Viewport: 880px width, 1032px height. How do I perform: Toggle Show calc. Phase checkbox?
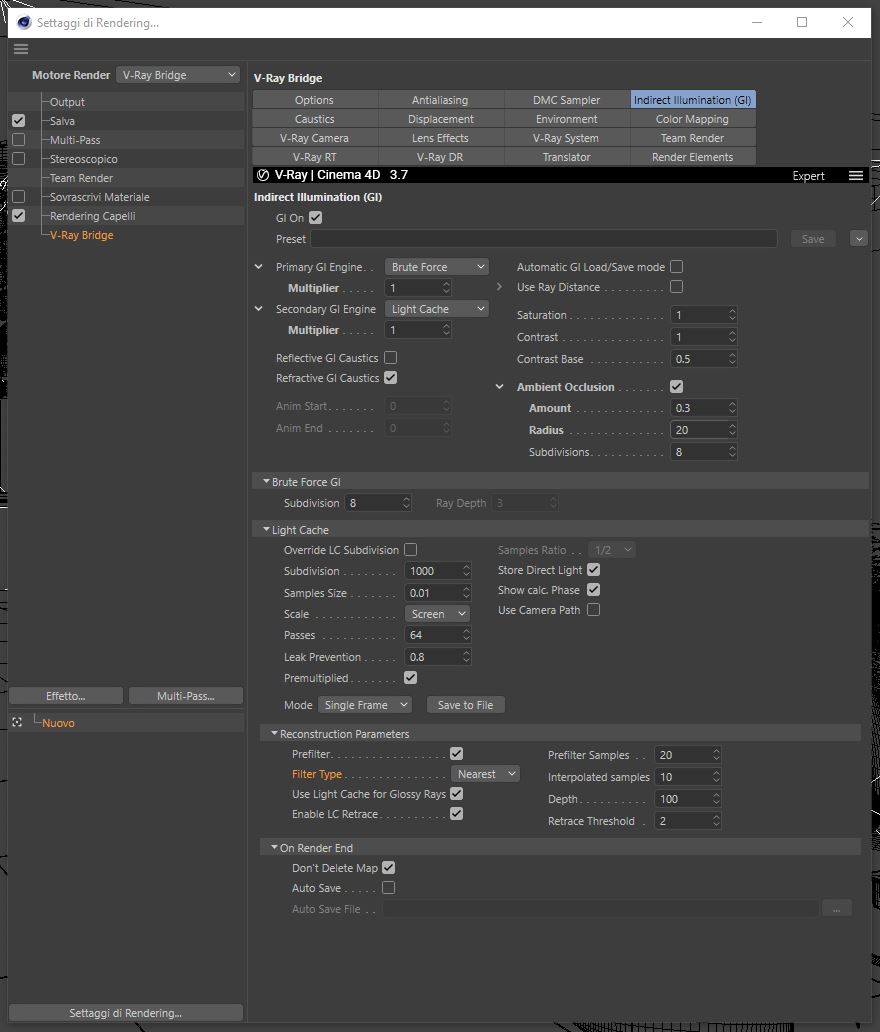coord(593,590)
